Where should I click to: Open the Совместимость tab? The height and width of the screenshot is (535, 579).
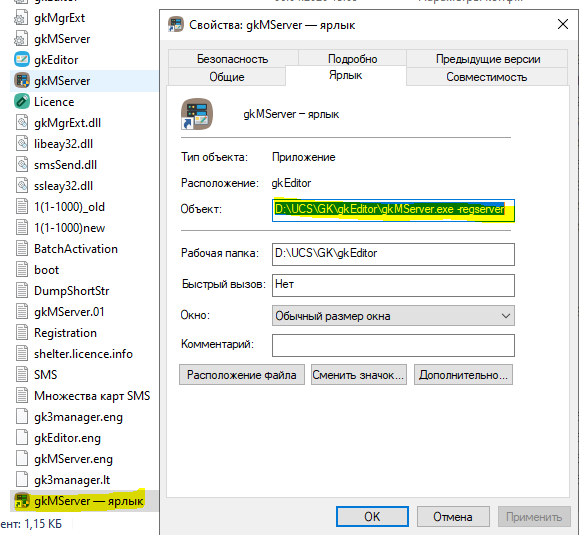point(487,77)
